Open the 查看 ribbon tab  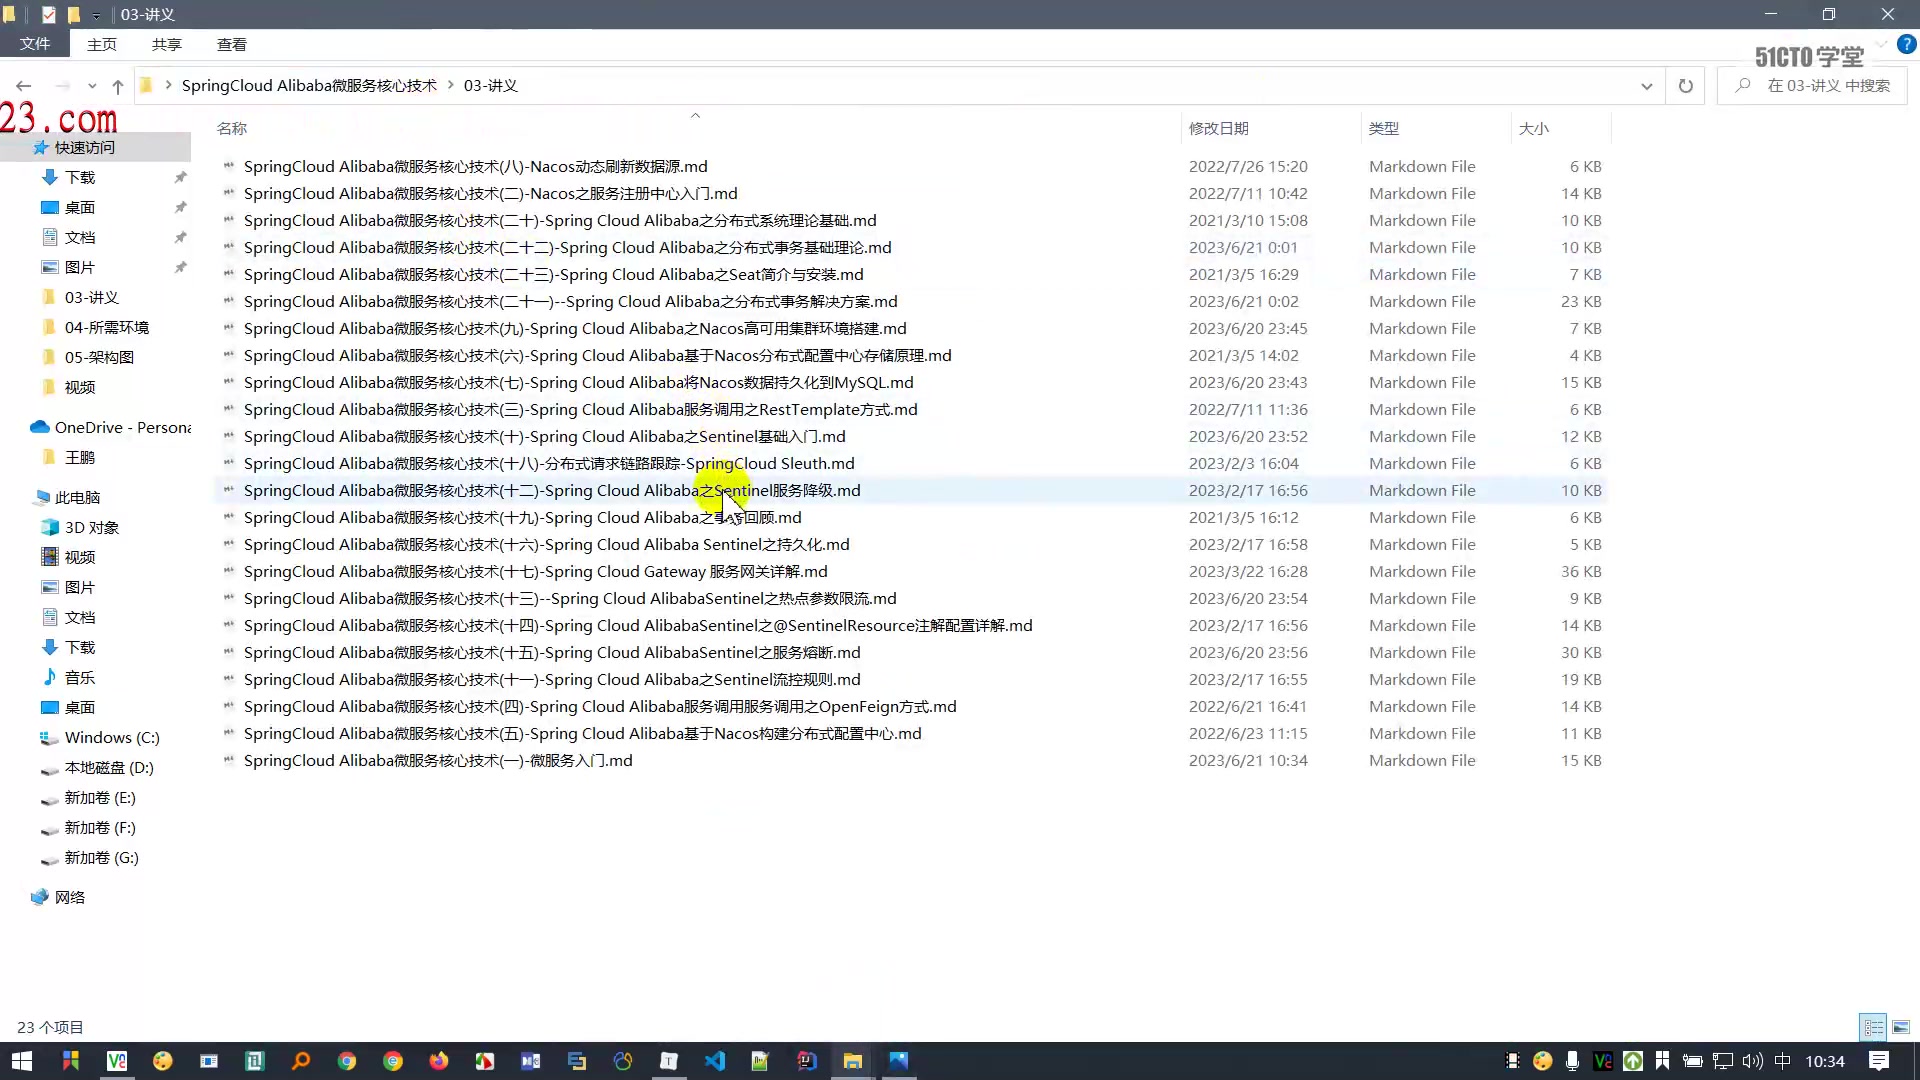tap(232, 44)
